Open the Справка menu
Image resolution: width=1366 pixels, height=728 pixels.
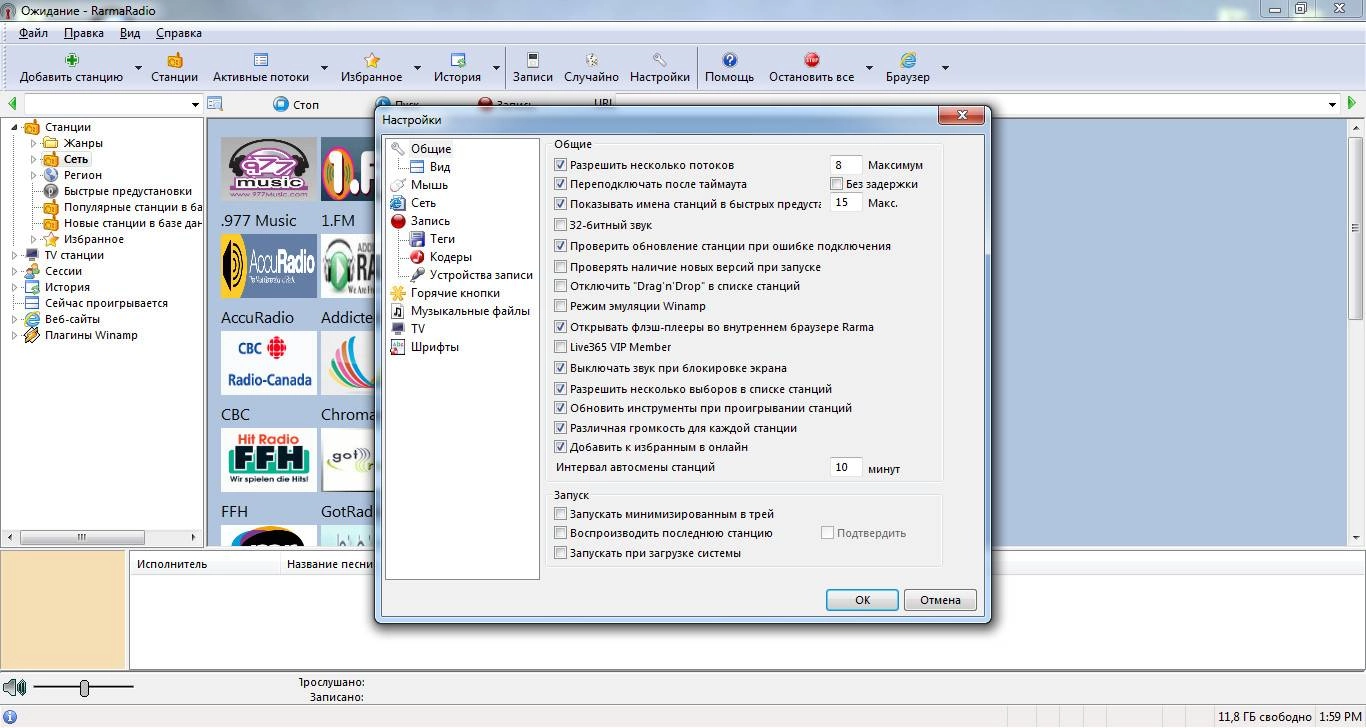(x=179, y=33)
